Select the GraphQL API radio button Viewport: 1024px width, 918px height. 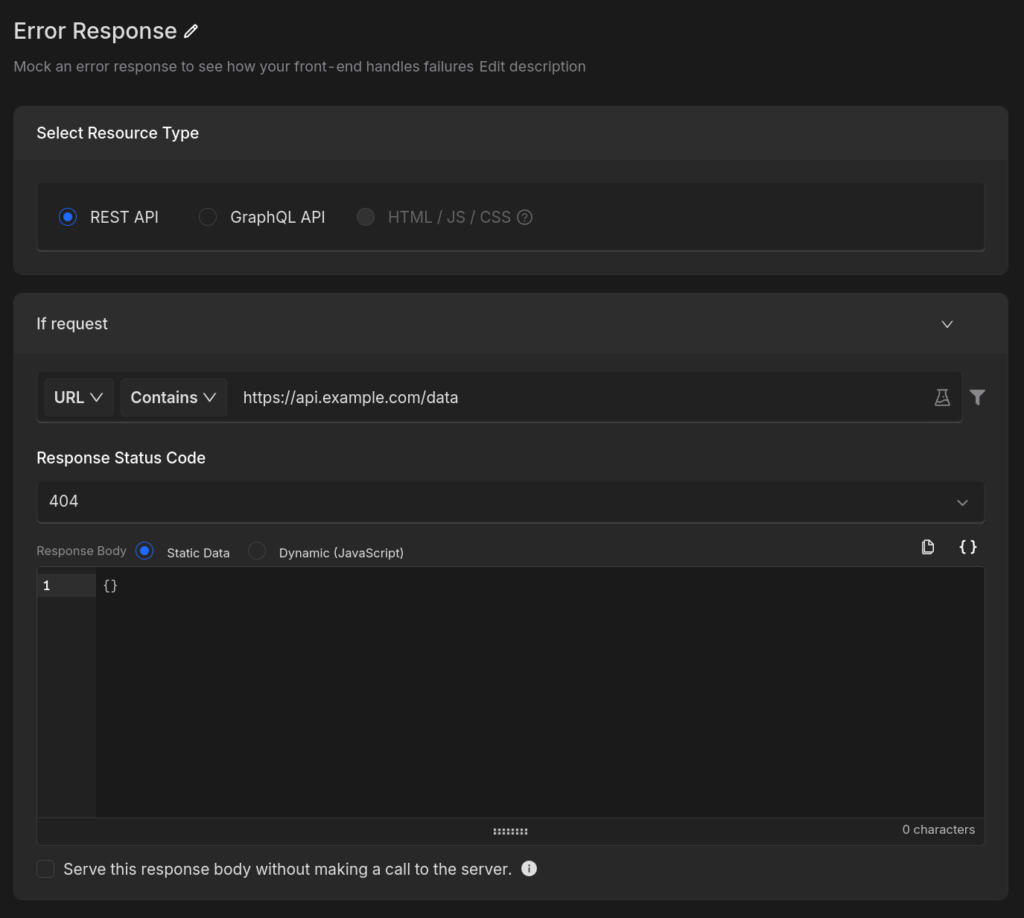click(x=208, y=217)
